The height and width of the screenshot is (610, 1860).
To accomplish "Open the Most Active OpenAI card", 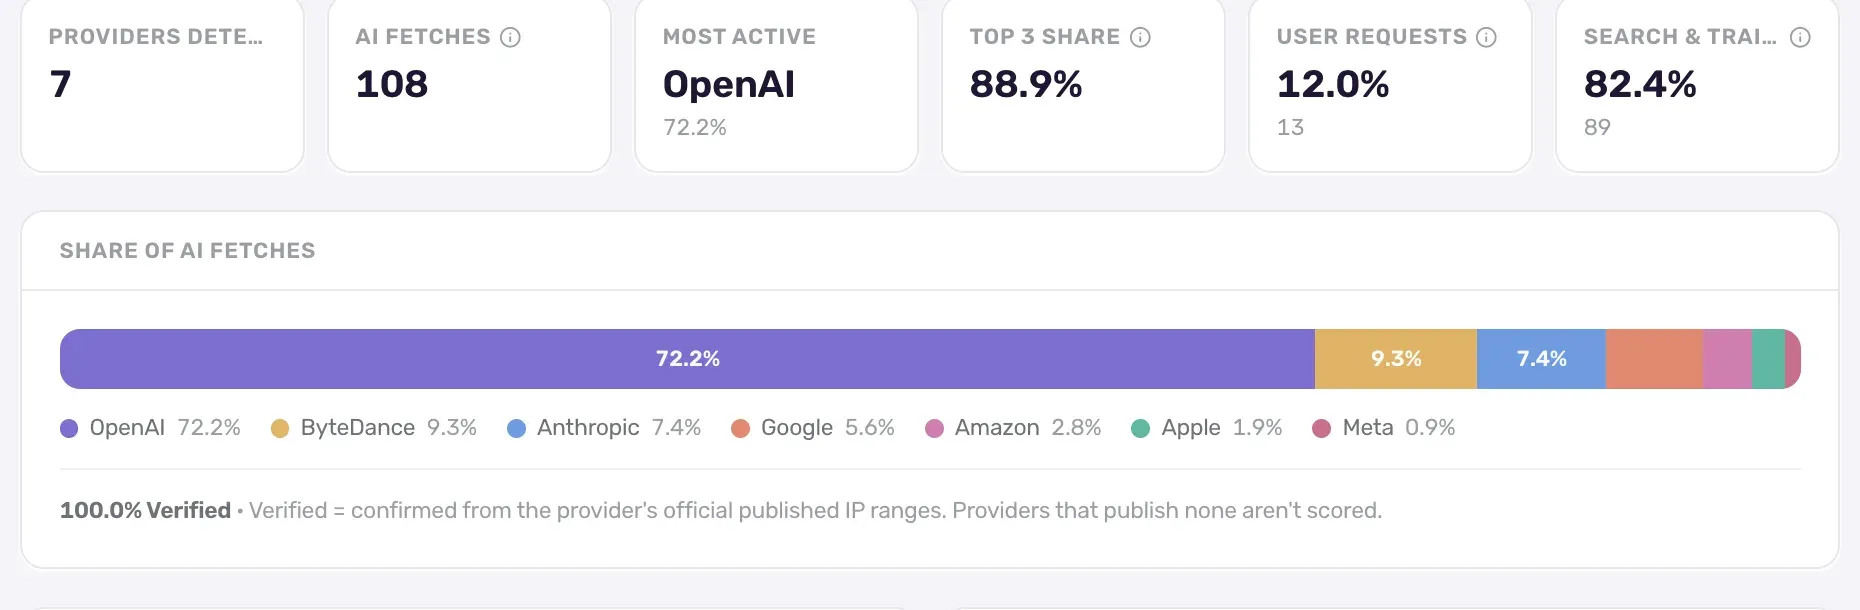I will pyautogui.click(x=776, y=84).
